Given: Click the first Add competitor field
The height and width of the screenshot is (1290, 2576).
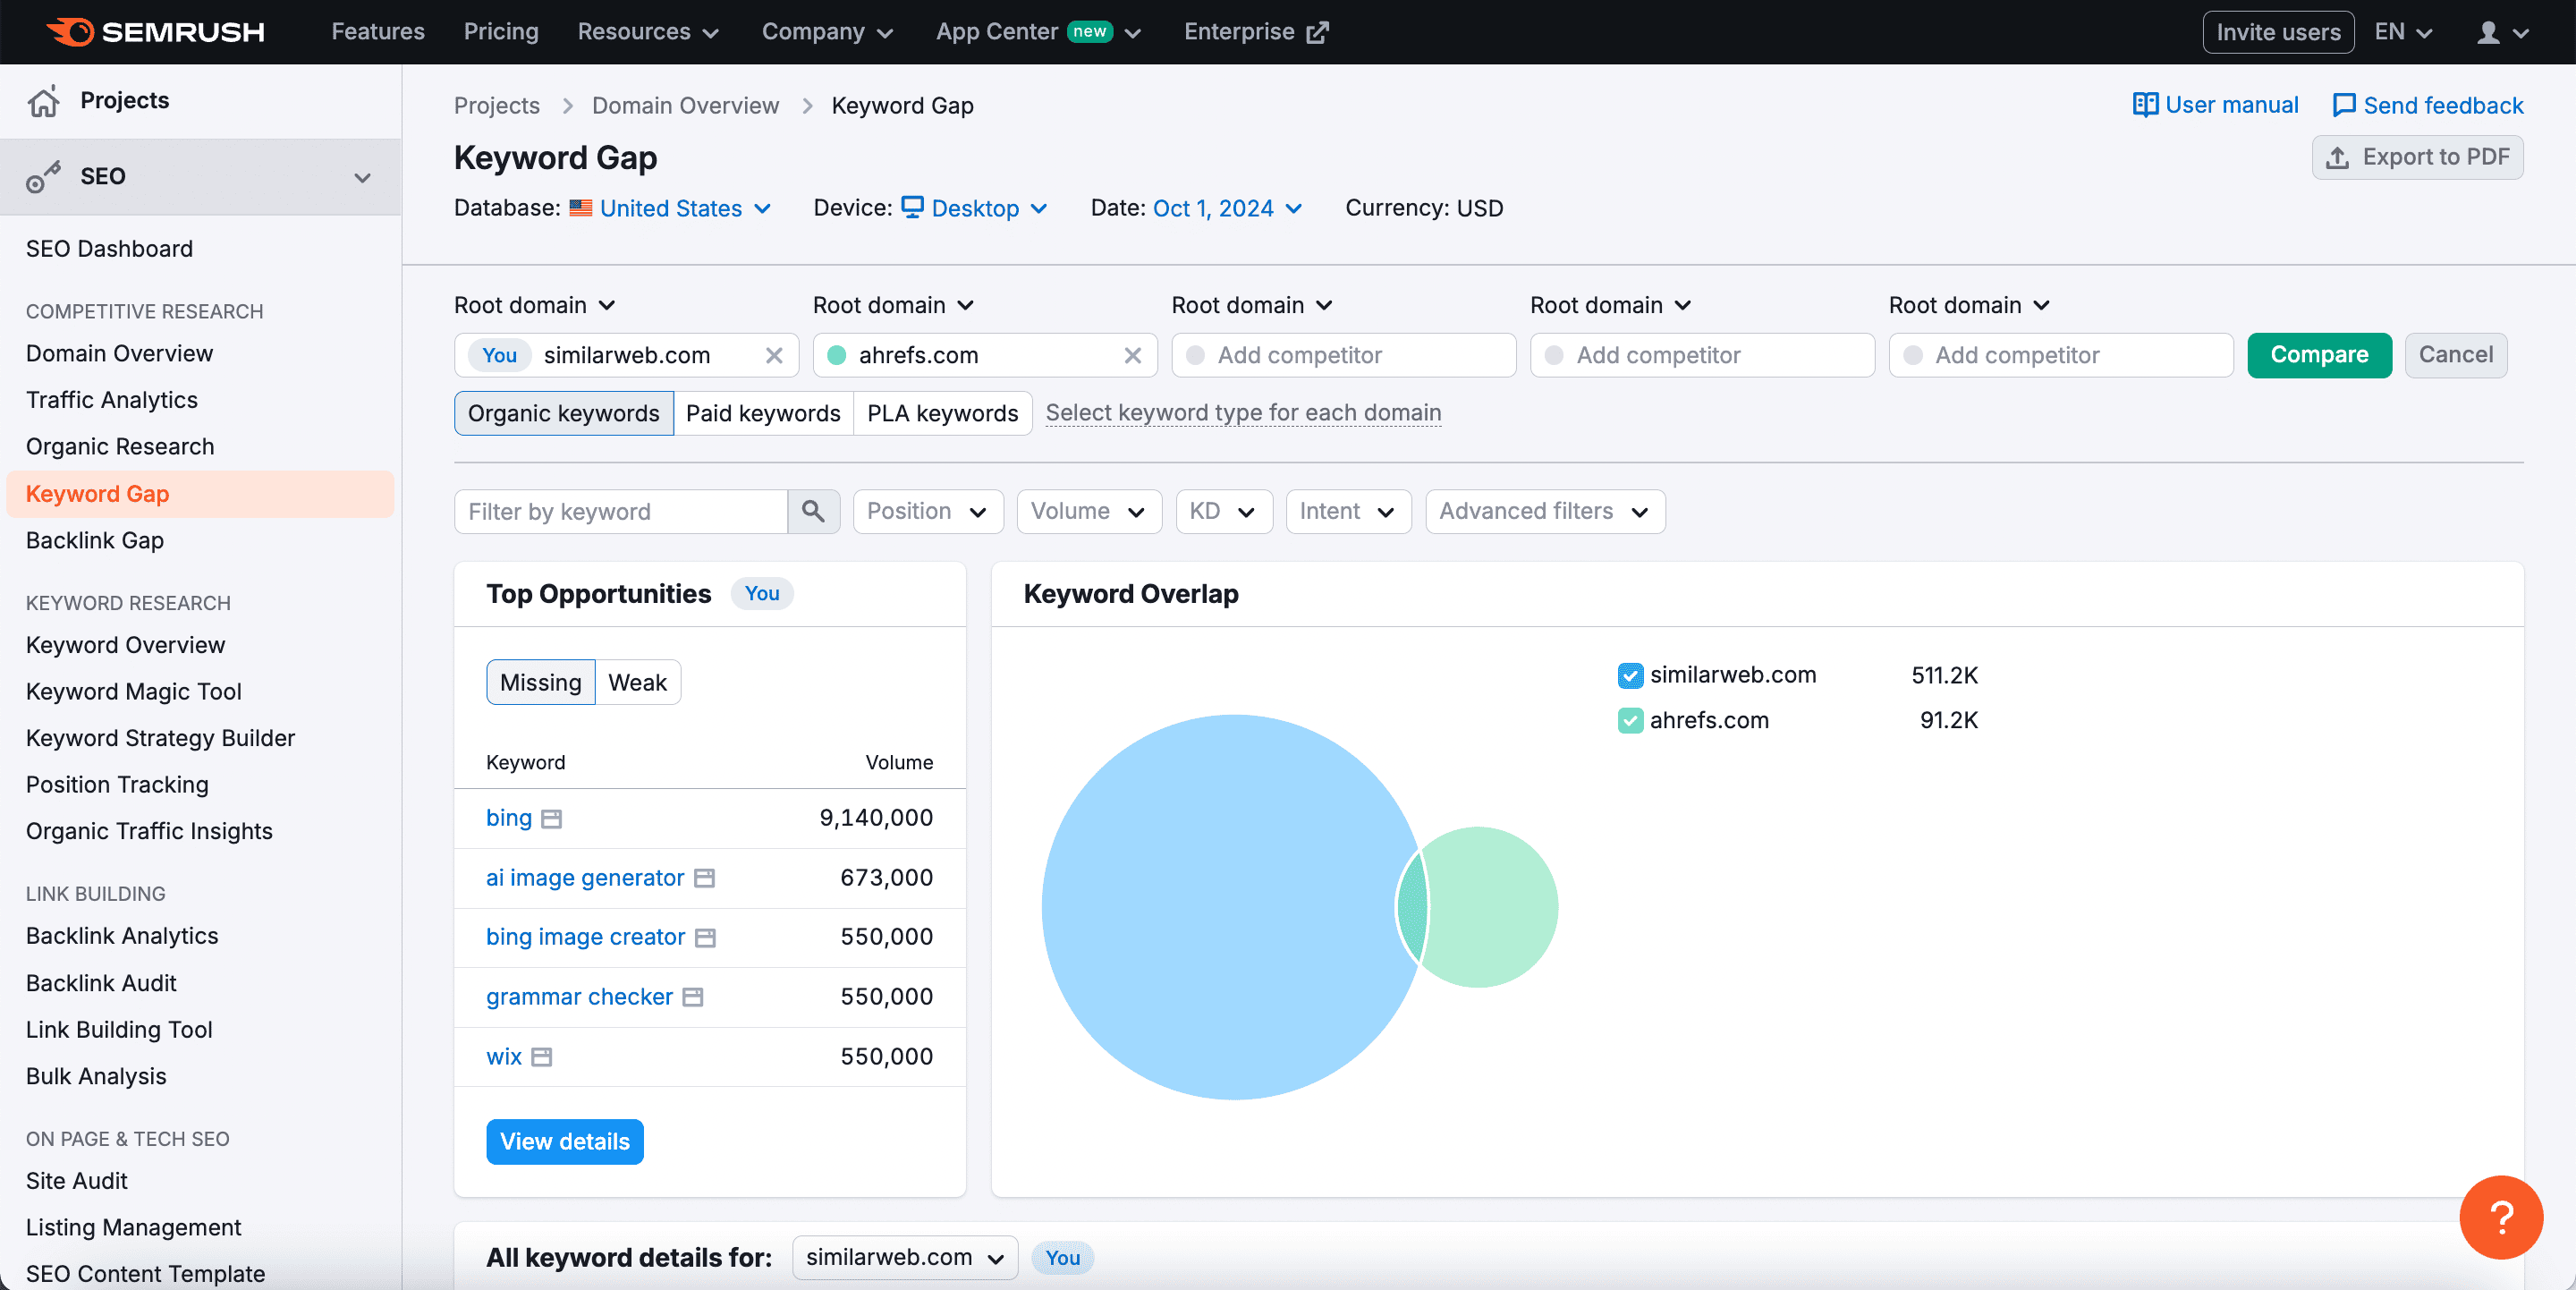Looking at the screenshot, I should (1343, 355).
